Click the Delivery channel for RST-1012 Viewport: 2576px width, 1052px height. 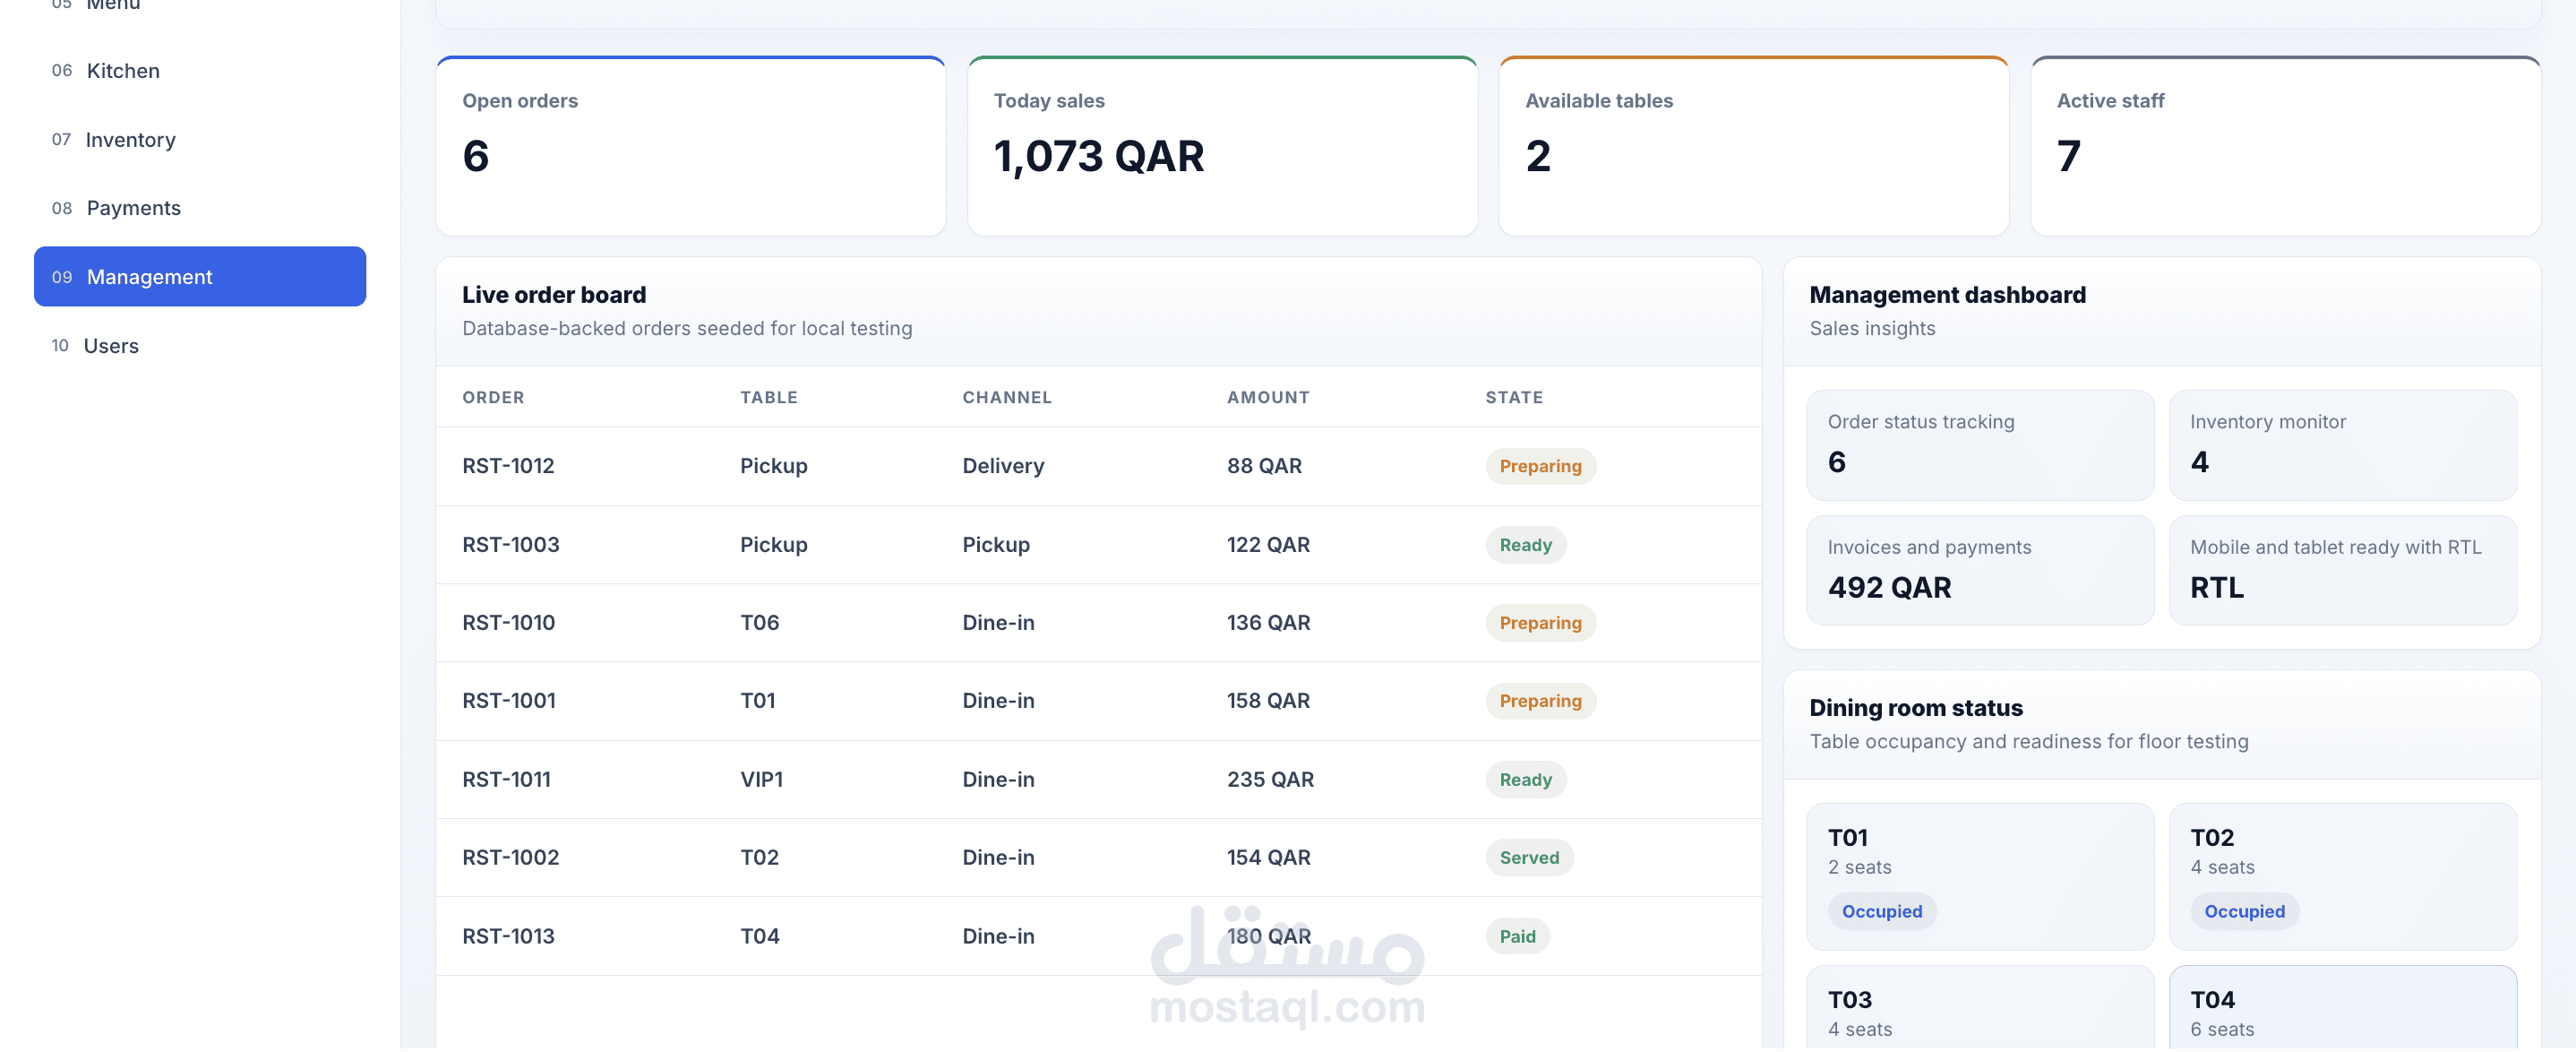(x=1003, y=466)
